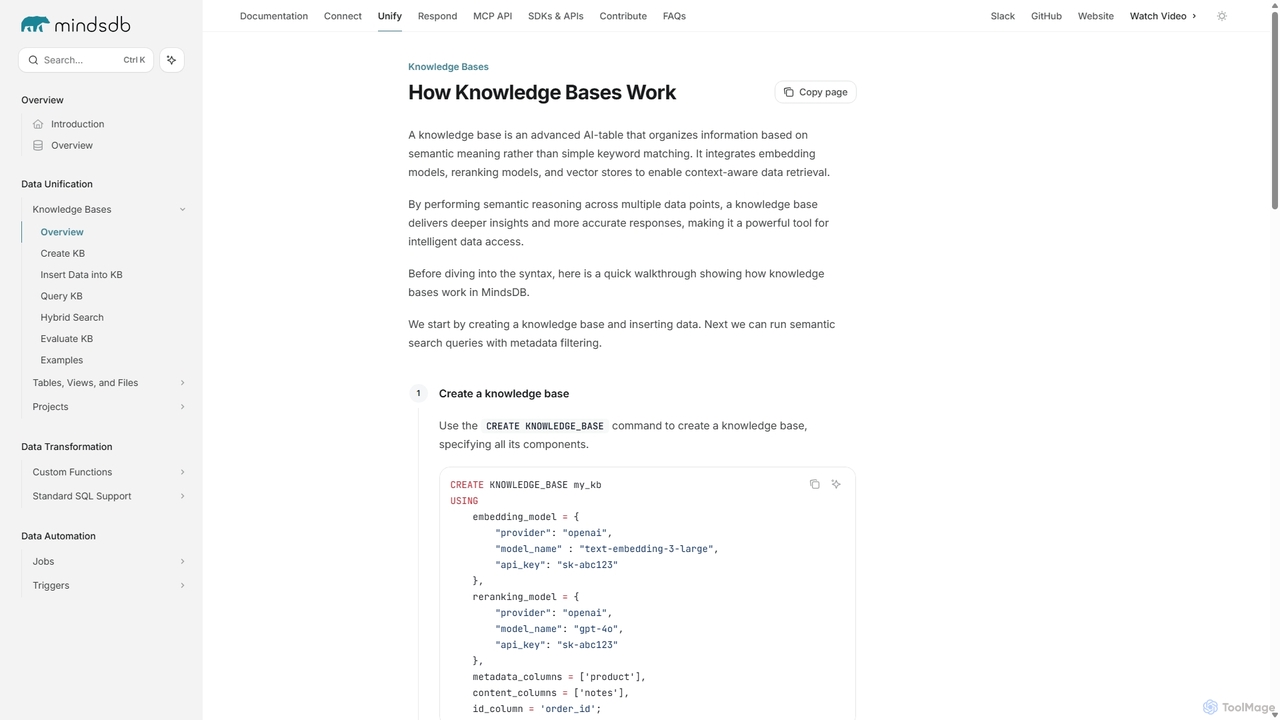Click the Data Unification heading
This screenshot has width=1280, height=720.
[57, 184]
